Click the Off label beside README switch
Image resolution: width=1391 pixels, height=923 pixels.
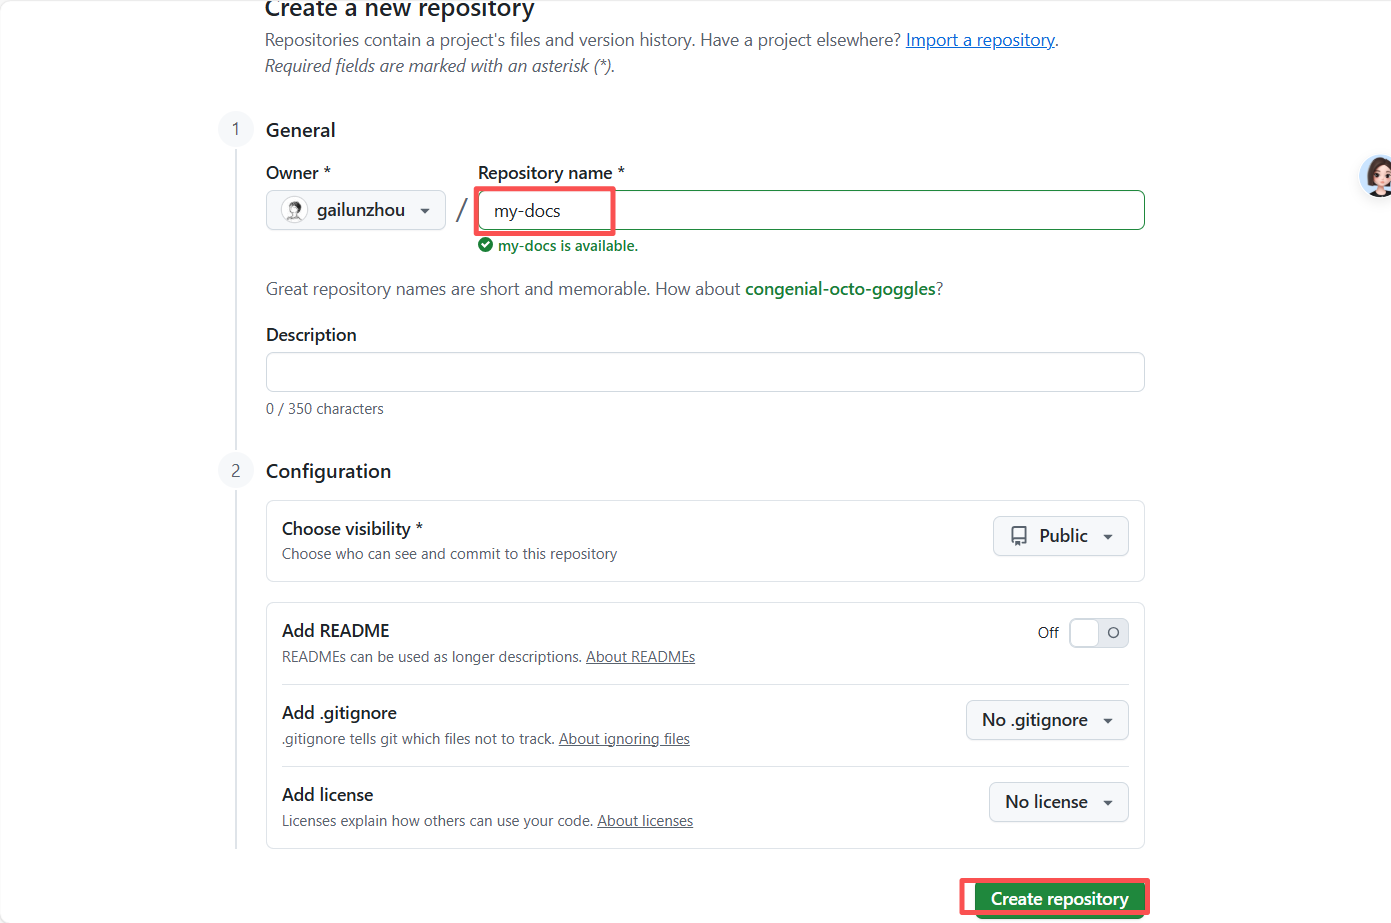point(1048,633)
